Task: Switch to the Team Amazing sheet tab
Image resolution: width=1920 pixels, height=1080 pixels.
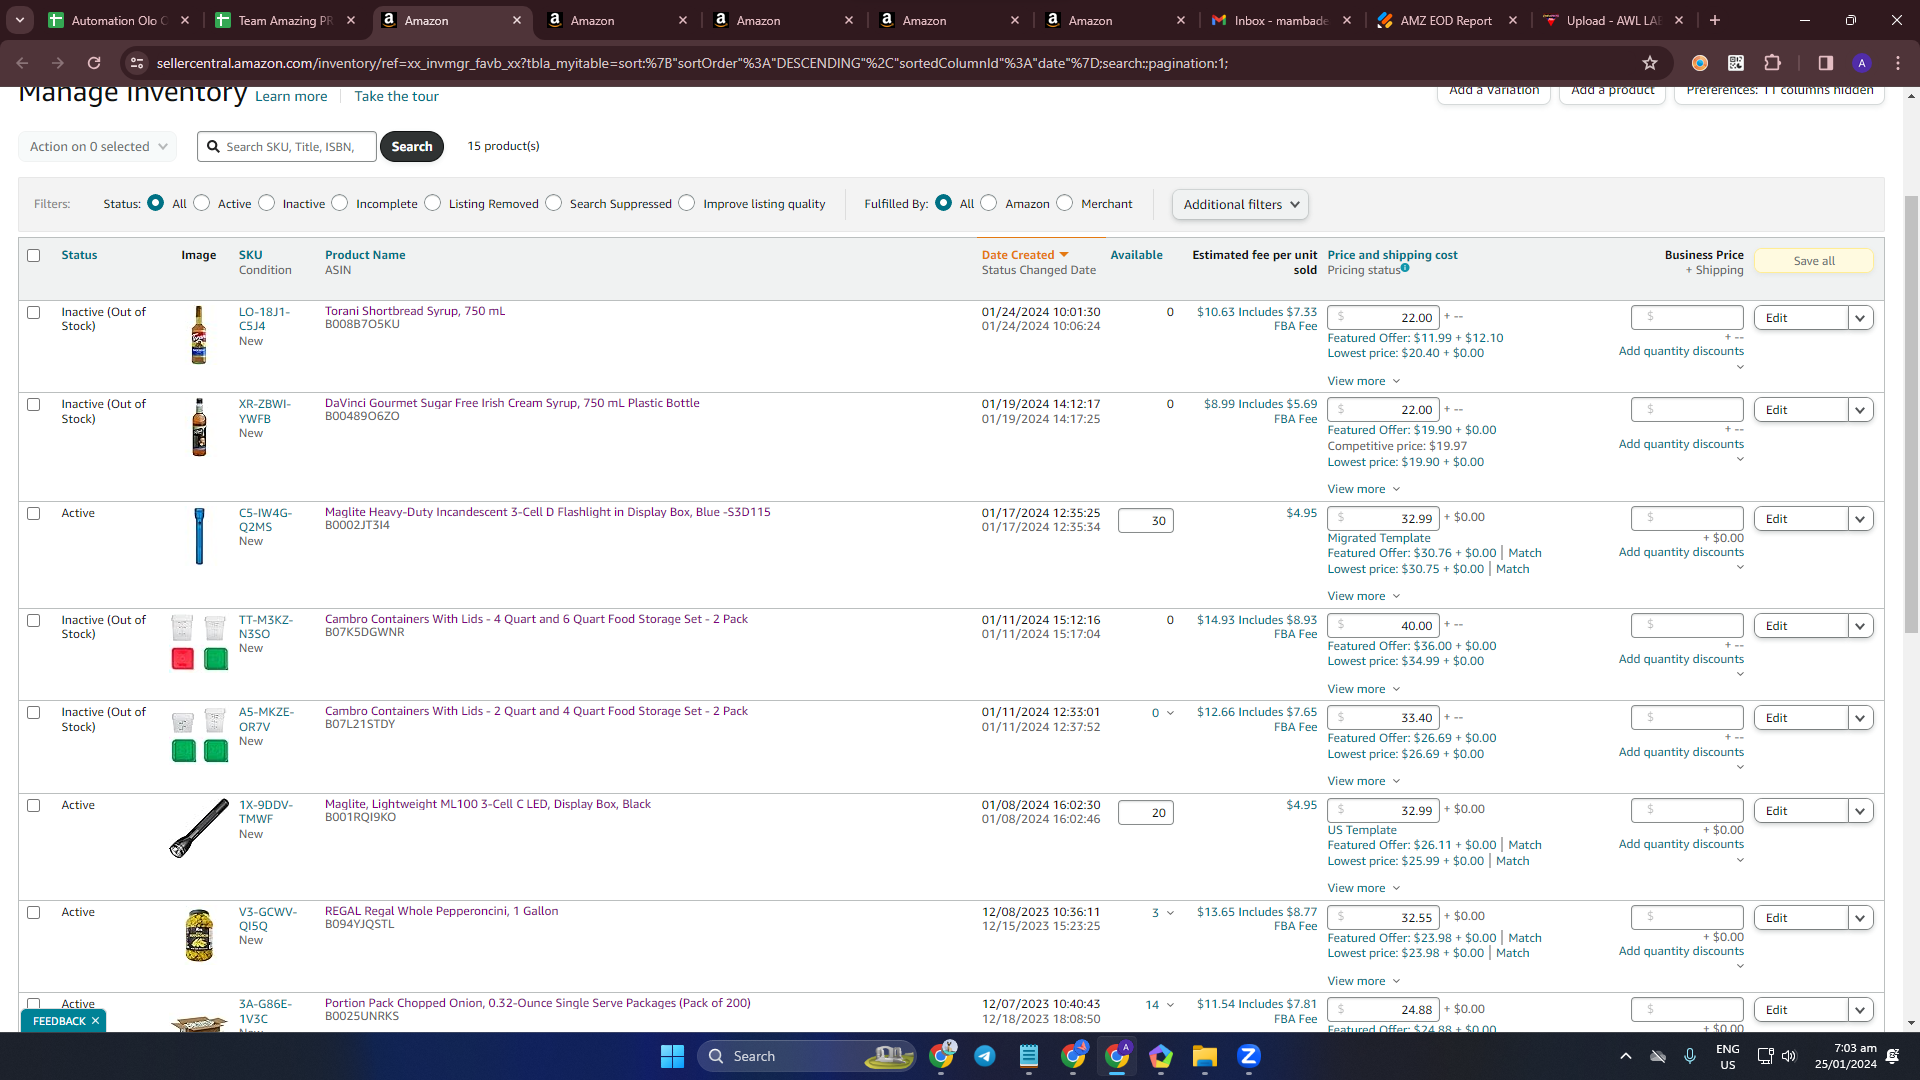Action: pyautogui.click(x=285, y=20)
